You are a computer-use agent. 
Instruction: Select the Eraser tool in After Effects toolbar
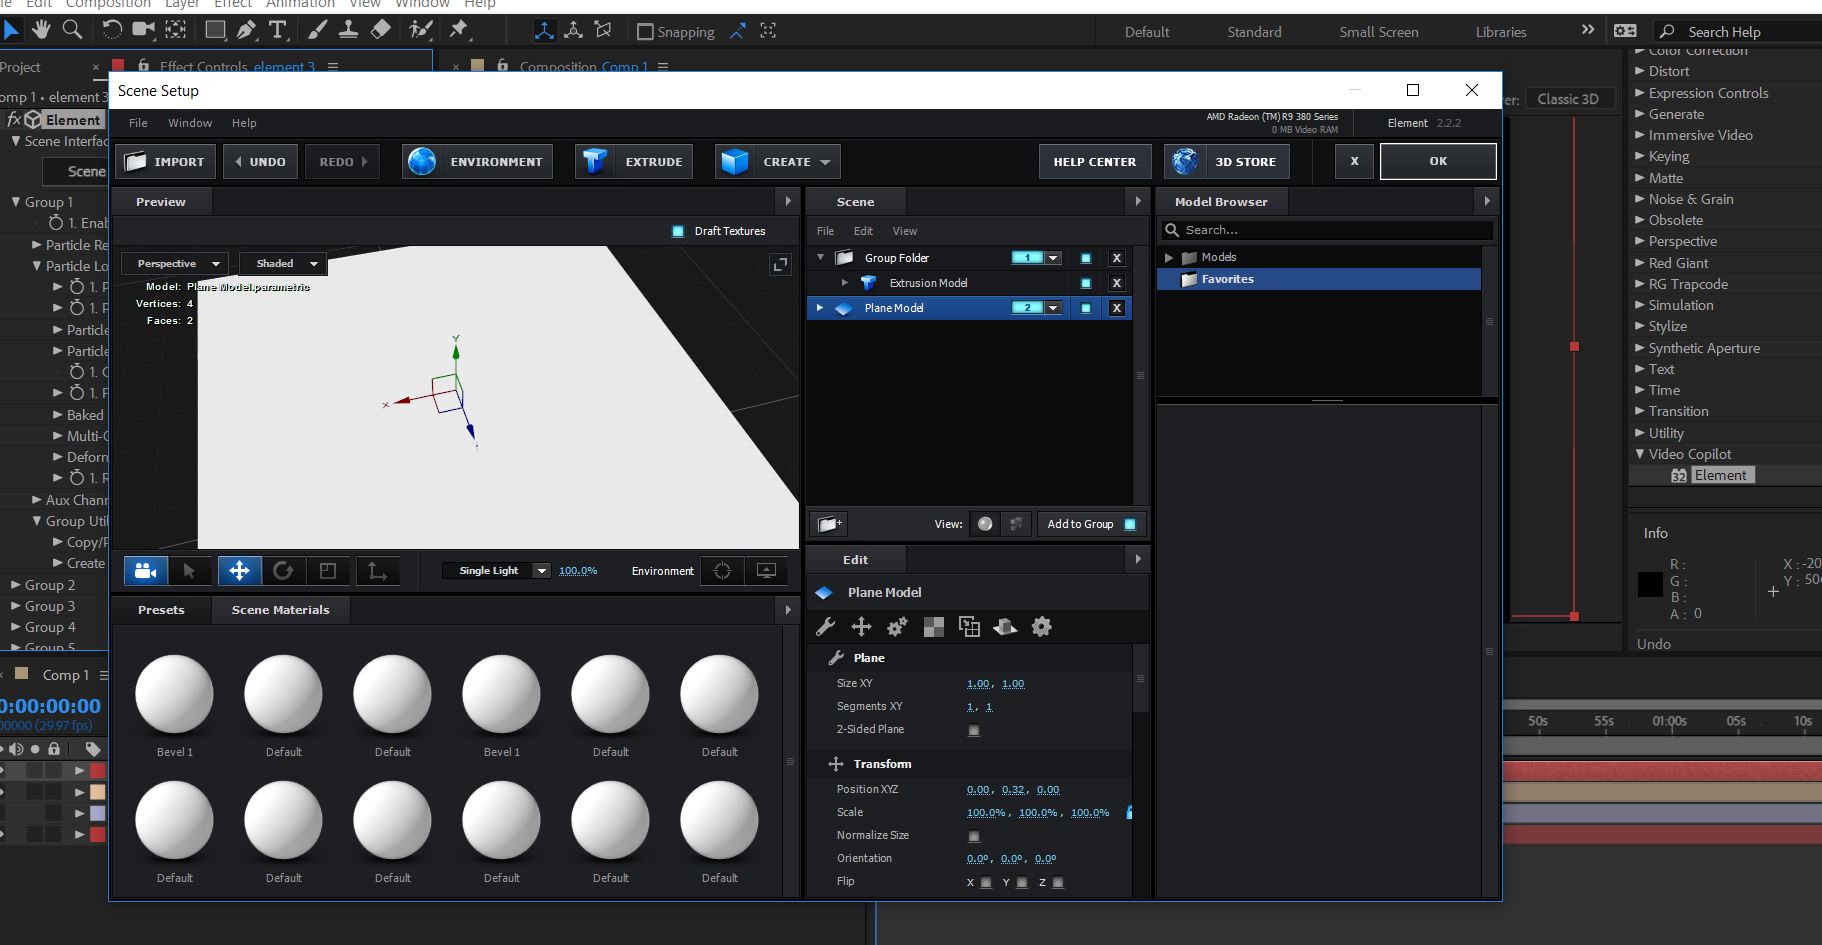(380, 30)
